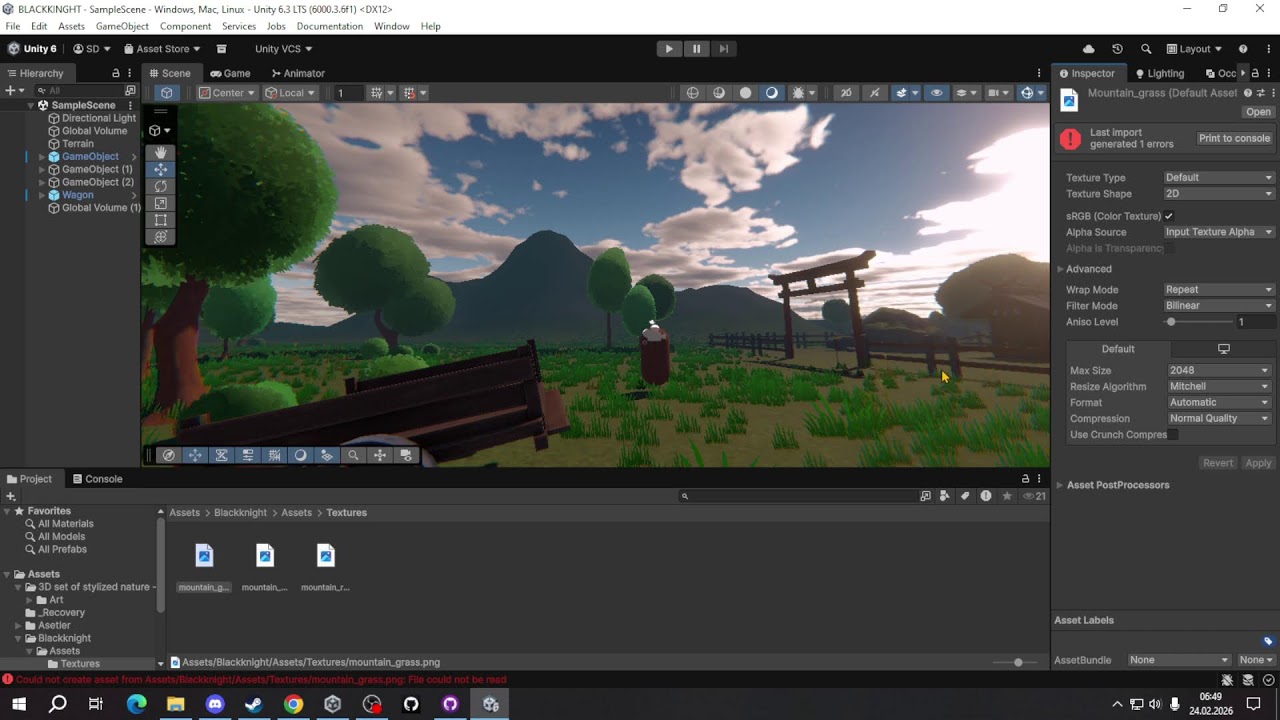Open the Local handle rotation dropdown
This screenshot has width=1280, height=720.
click(x=290, y=93)
